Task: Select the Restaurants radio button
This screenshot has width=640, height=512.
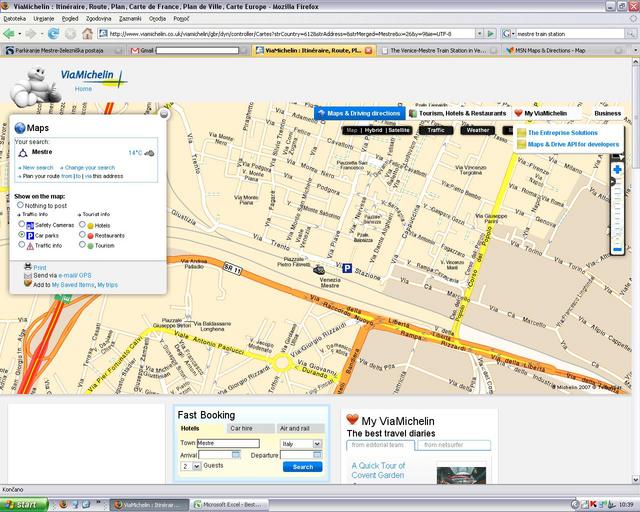Action: click(82, 235)
